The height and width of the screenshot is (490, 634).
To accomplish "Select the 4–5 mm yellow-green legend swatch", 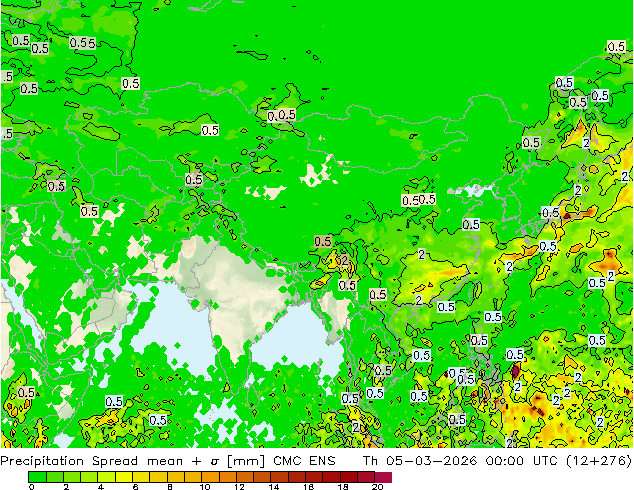I will click(107, 477).
